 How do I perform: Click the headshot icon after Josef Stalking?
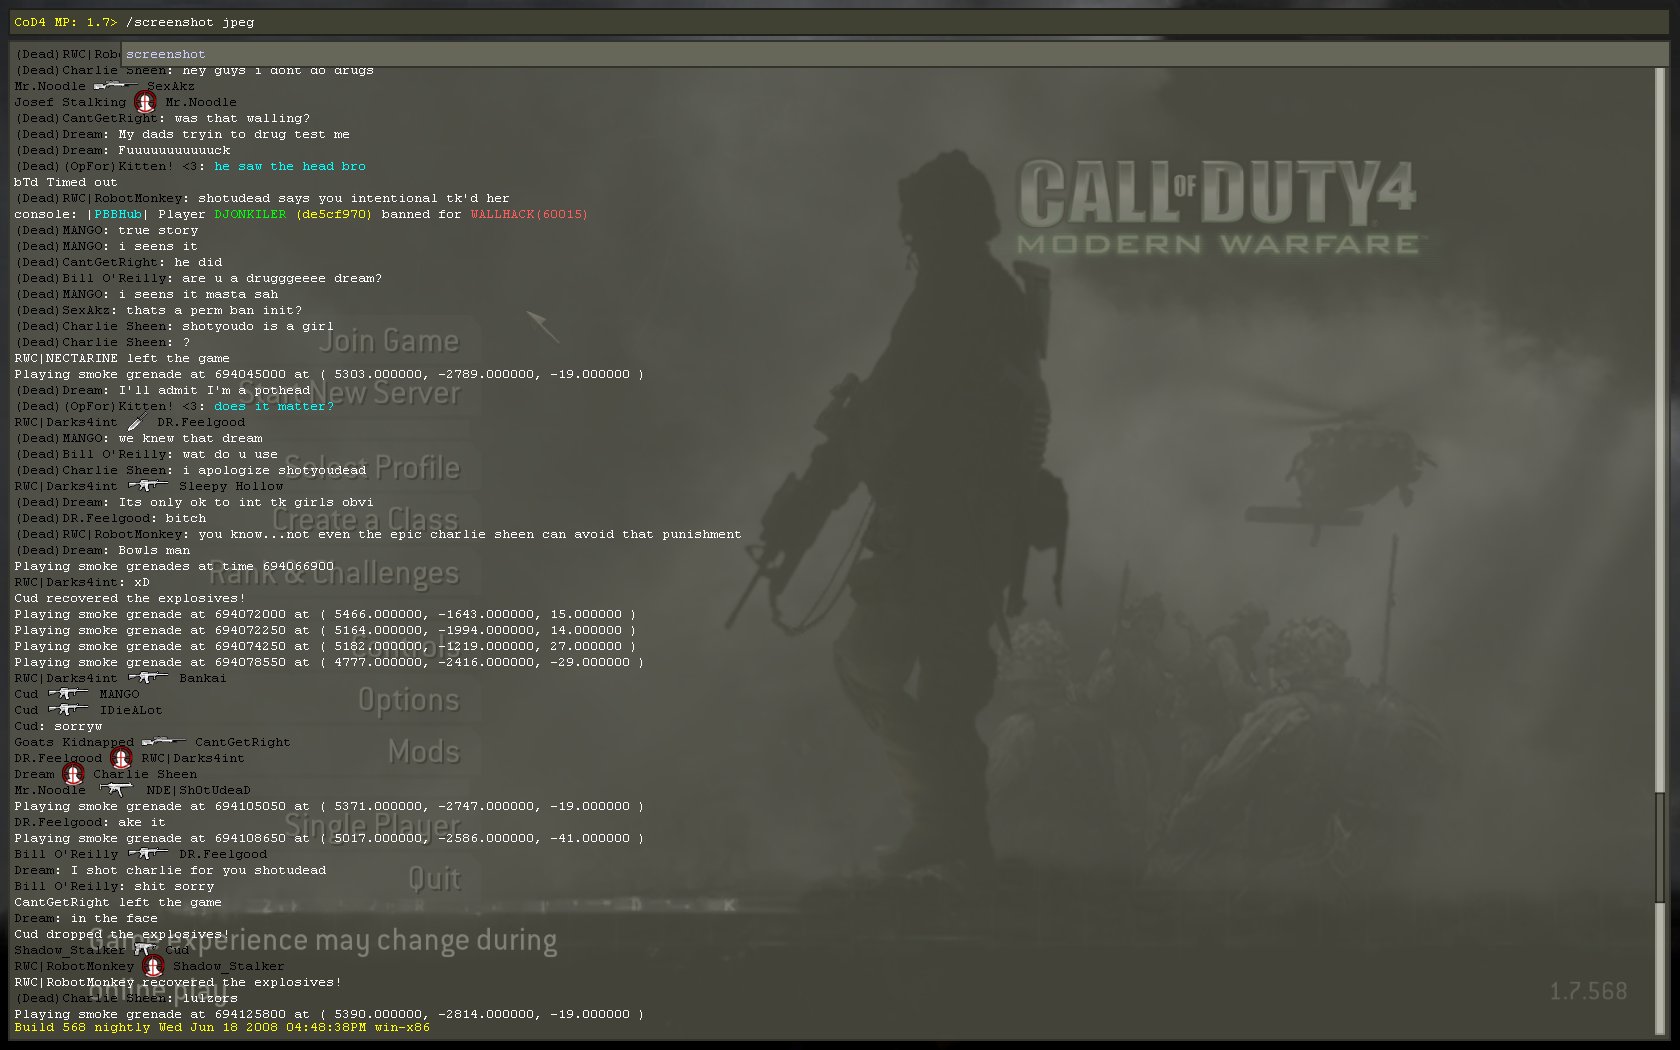click(146, 102)
